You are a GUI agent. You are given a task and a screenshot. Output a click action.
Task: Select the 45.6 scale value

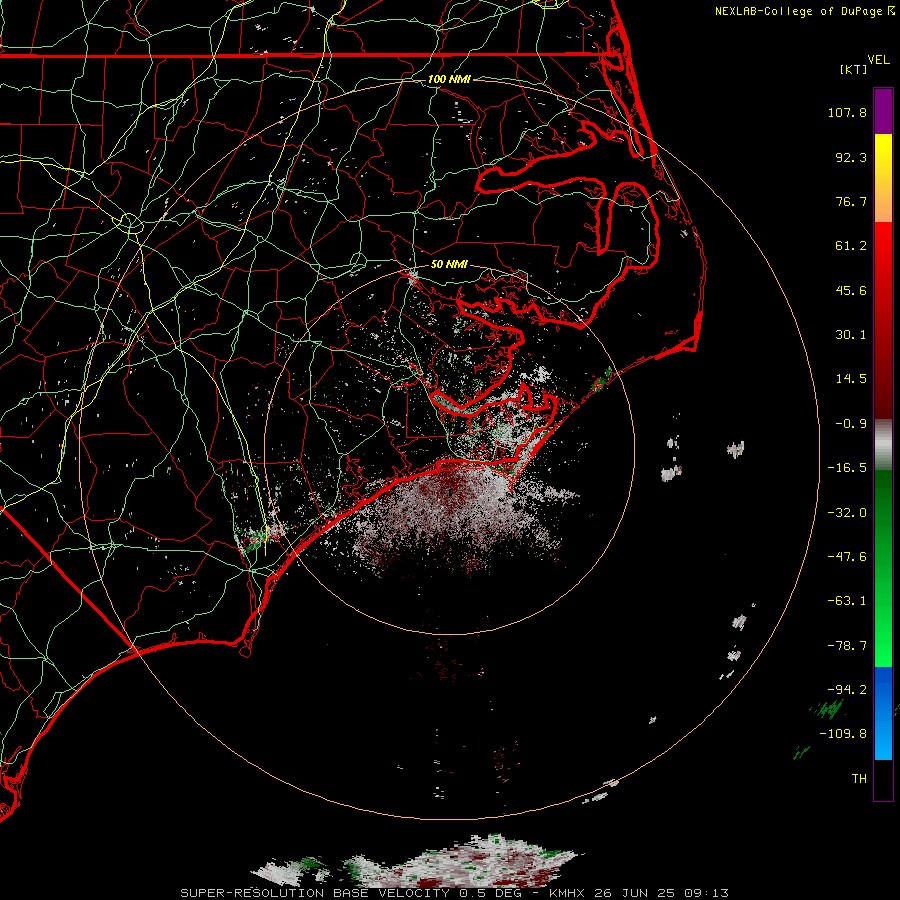(x=851, y=290)
